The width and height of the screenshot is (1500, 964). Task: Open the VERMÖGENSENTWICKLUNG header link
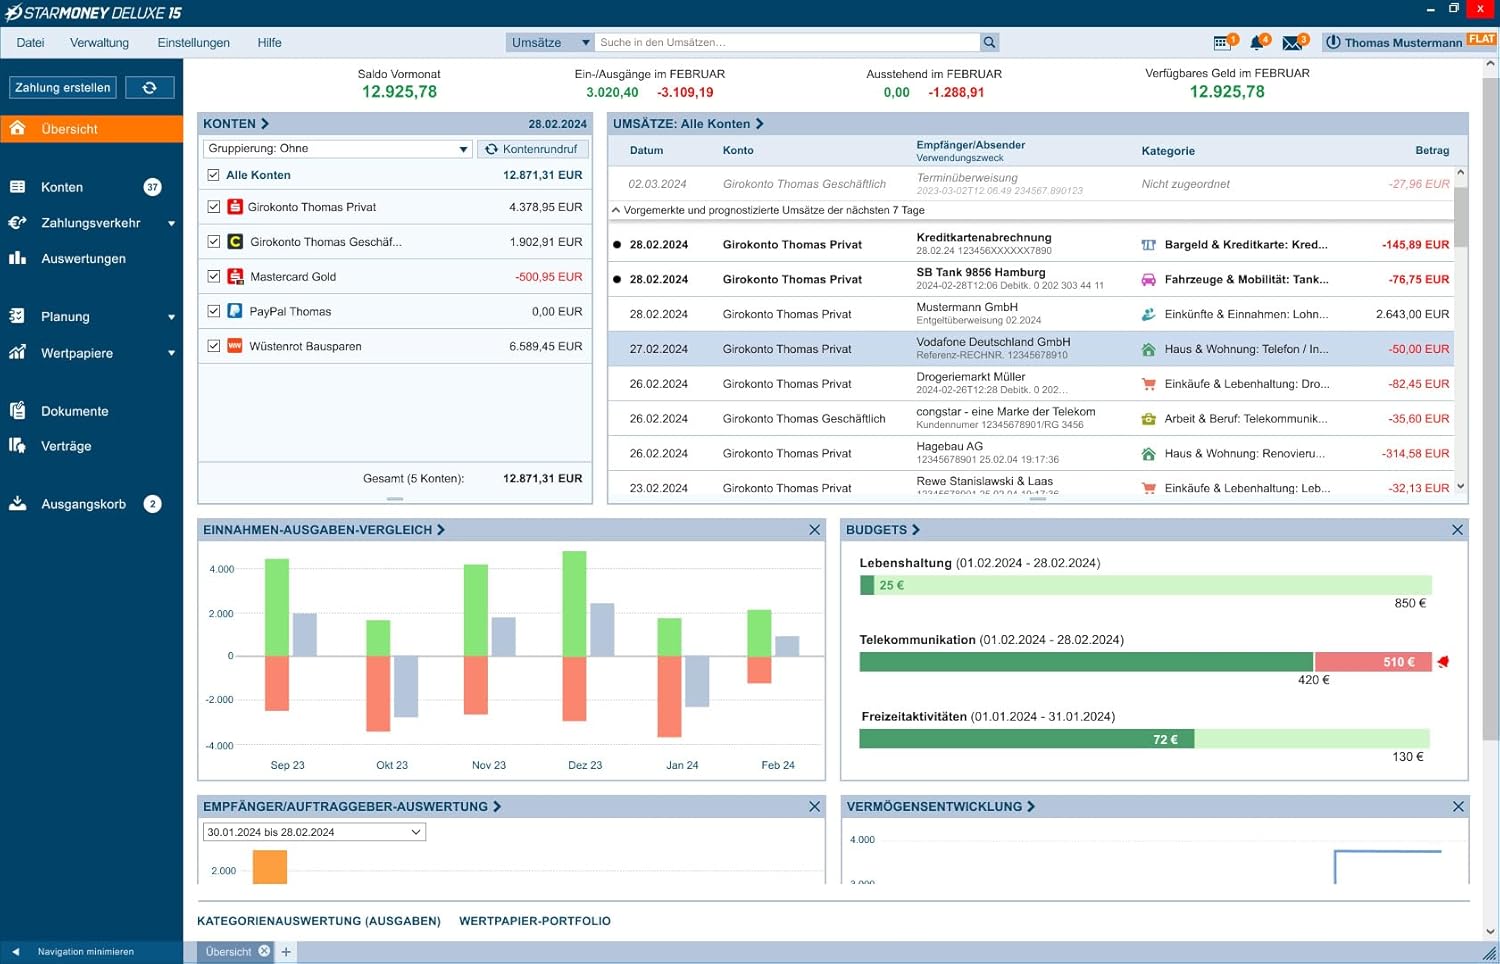pyautogui.click(x=941, y=807)
